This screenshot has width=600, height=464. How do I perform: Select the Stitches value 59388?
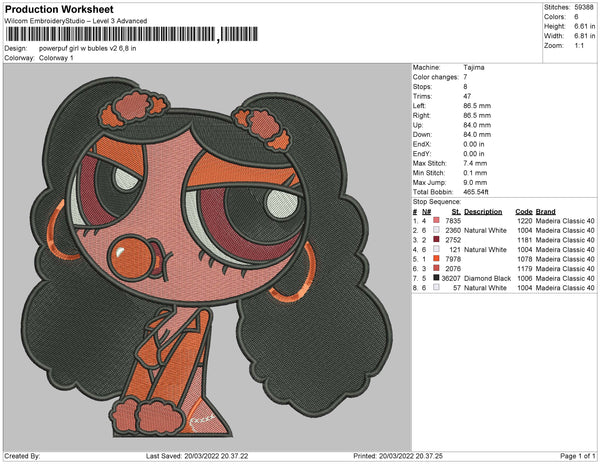(x=584, y=7)
